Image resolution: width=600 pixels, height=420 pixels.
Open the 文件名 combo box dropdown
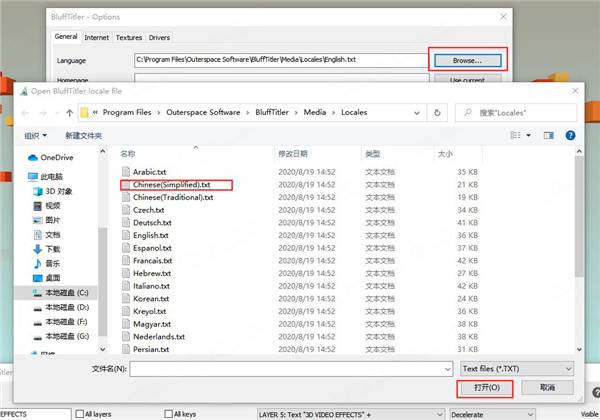point(447,369)
